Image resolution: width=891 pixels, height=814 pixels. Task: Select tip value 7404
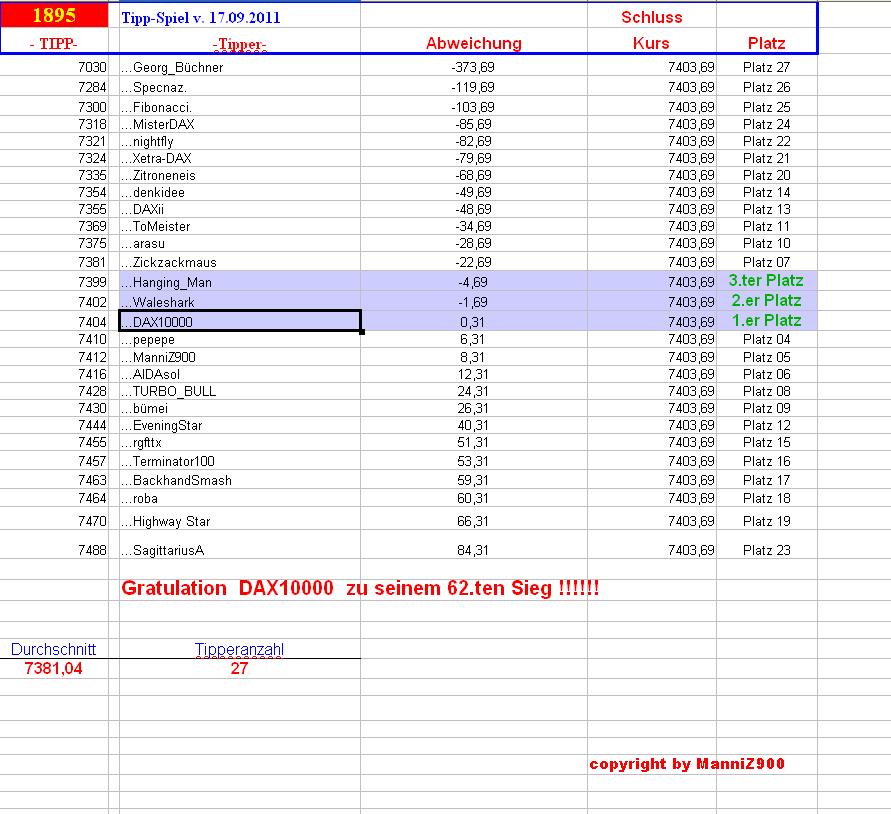[92, 322]
